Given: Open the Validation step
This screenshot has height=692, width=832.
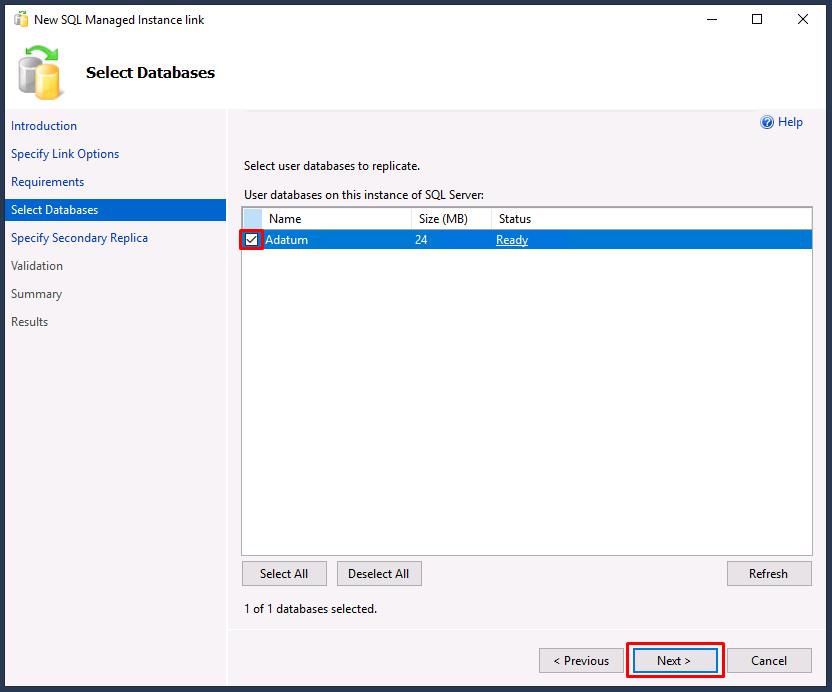Looking at the screenshot, I should pyautogui.click(x=37, y=266).
